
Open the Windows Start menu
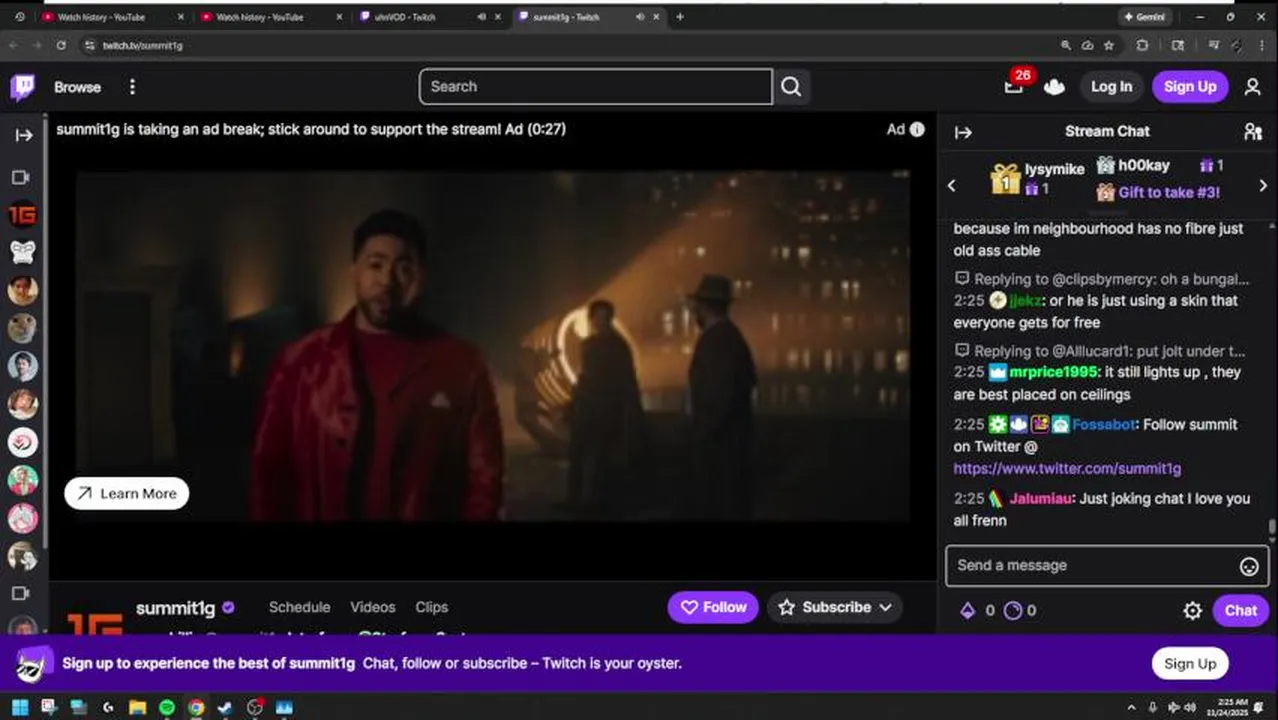(19, 708)
